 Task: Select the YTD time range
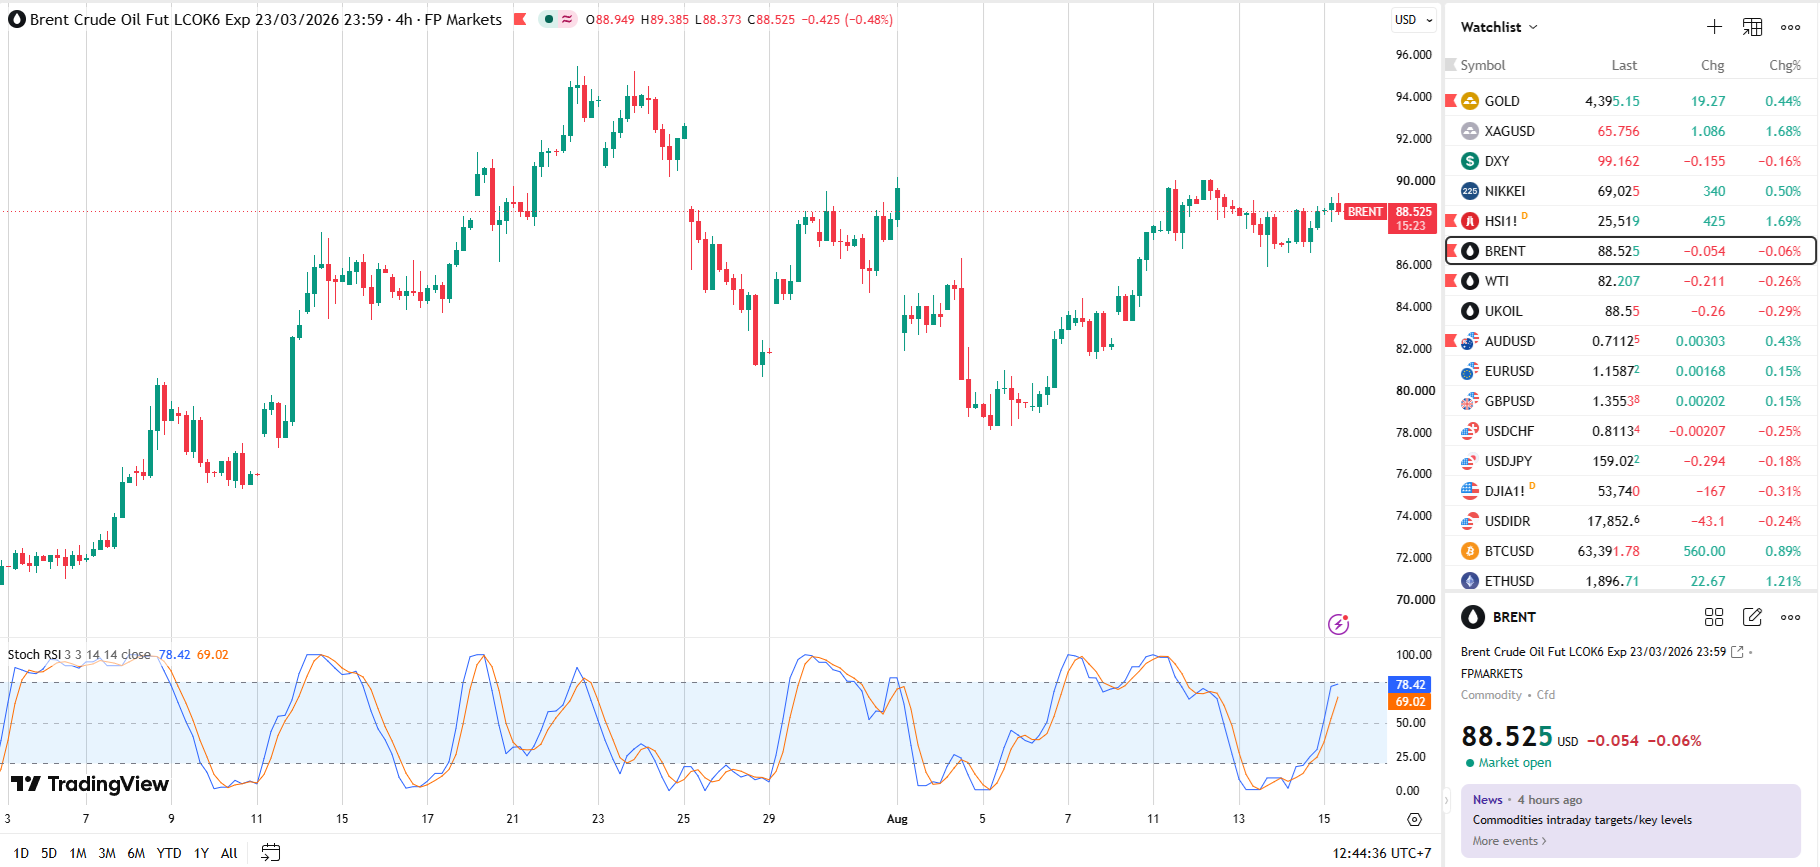click(x=169, y=853)
